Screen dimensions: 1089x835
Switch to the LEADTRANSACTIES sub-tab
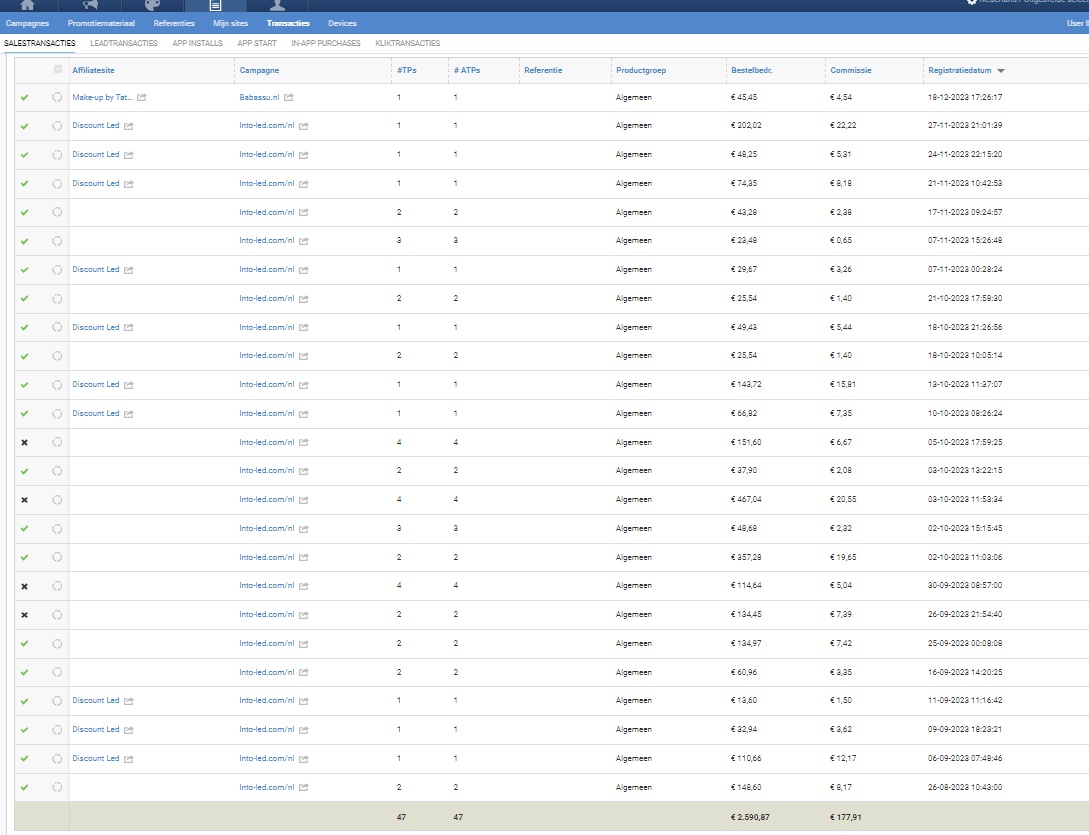[124, 43]
